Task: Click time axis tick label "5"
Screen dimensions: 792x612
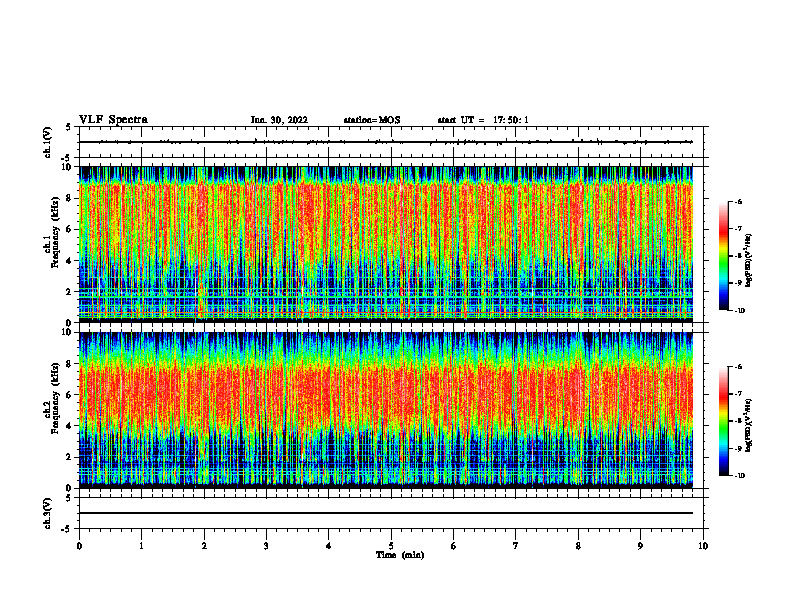Action: (x=391, y=546)
